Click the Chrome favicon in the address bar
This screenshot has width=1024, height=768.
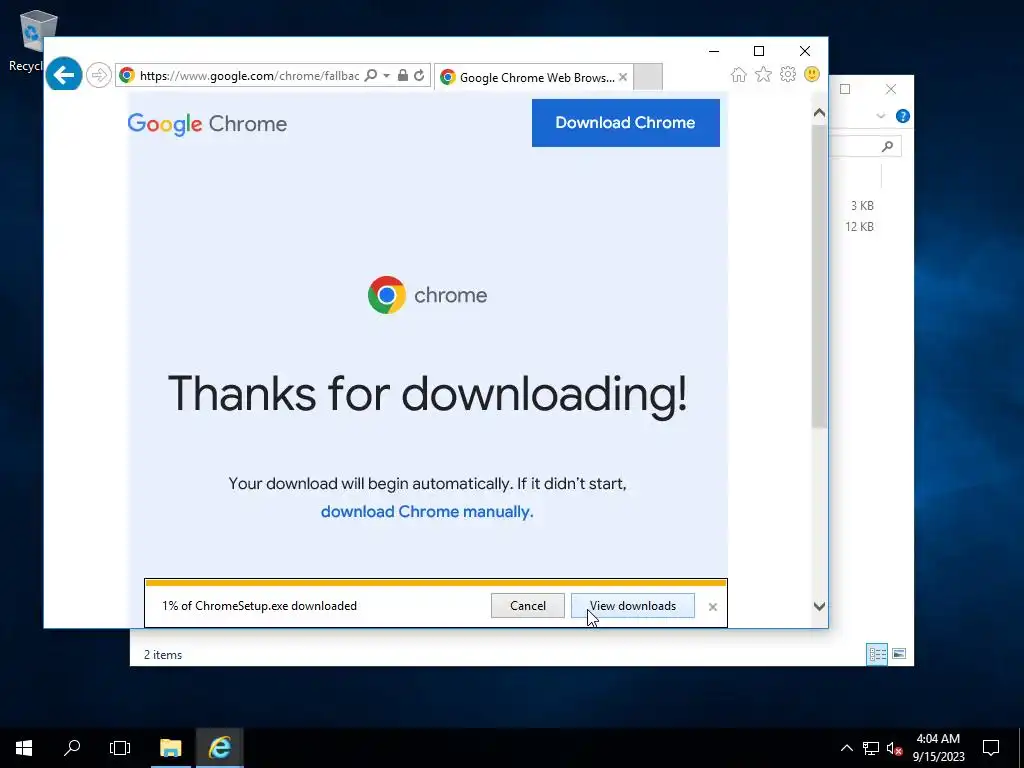127,76
